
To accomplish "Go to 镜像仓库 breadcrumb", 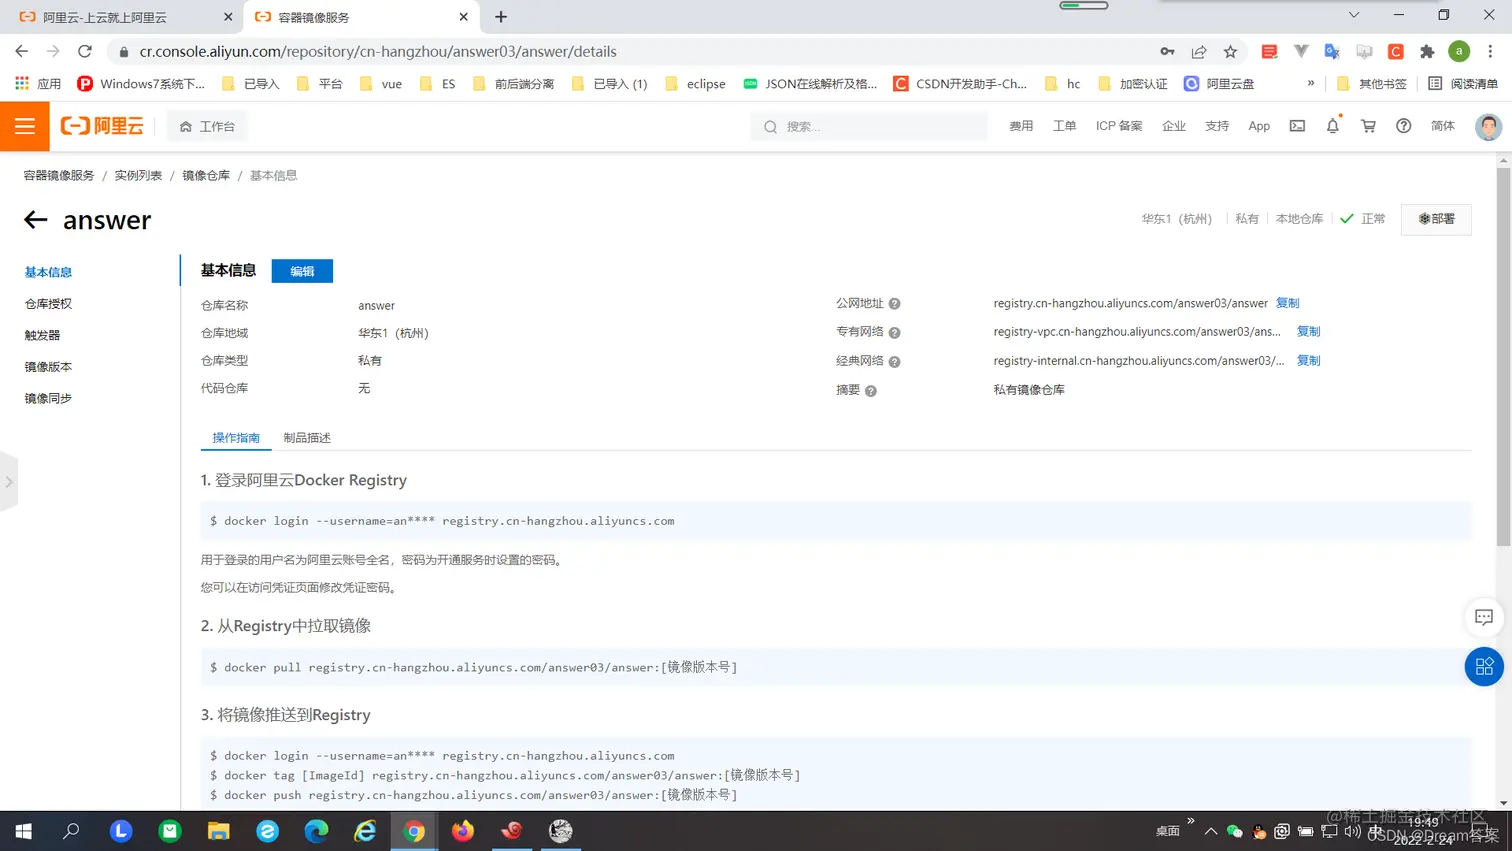I will click(x=206, y=175).
